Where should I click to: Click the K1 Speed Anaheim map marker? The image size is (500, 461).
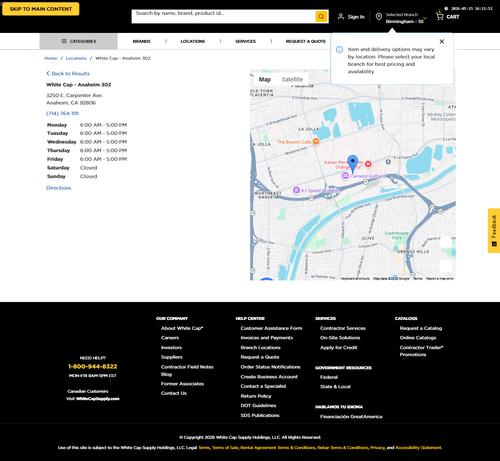(x=296, y=190)
